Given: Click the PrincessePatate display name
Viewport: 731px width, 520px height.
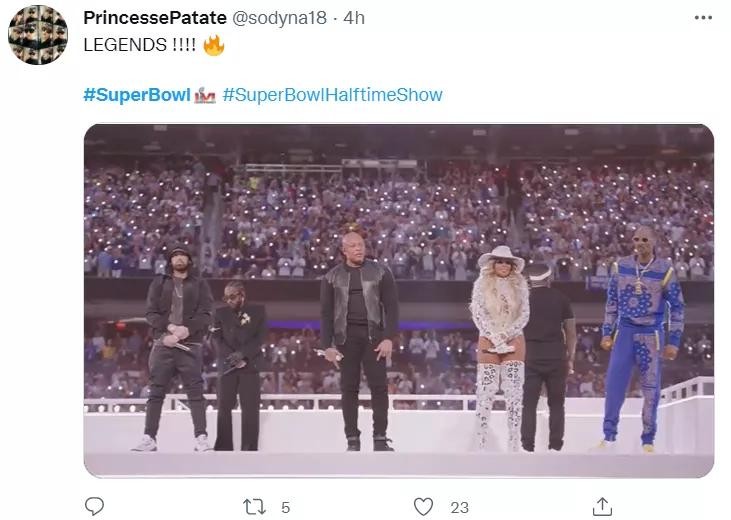Looking at the screenshot, I should (155, 18).
